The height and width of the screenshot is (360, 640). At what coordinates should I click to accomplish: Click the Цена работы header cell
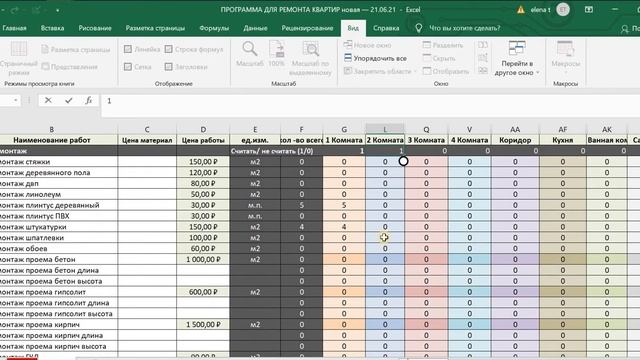click(203, 140)
